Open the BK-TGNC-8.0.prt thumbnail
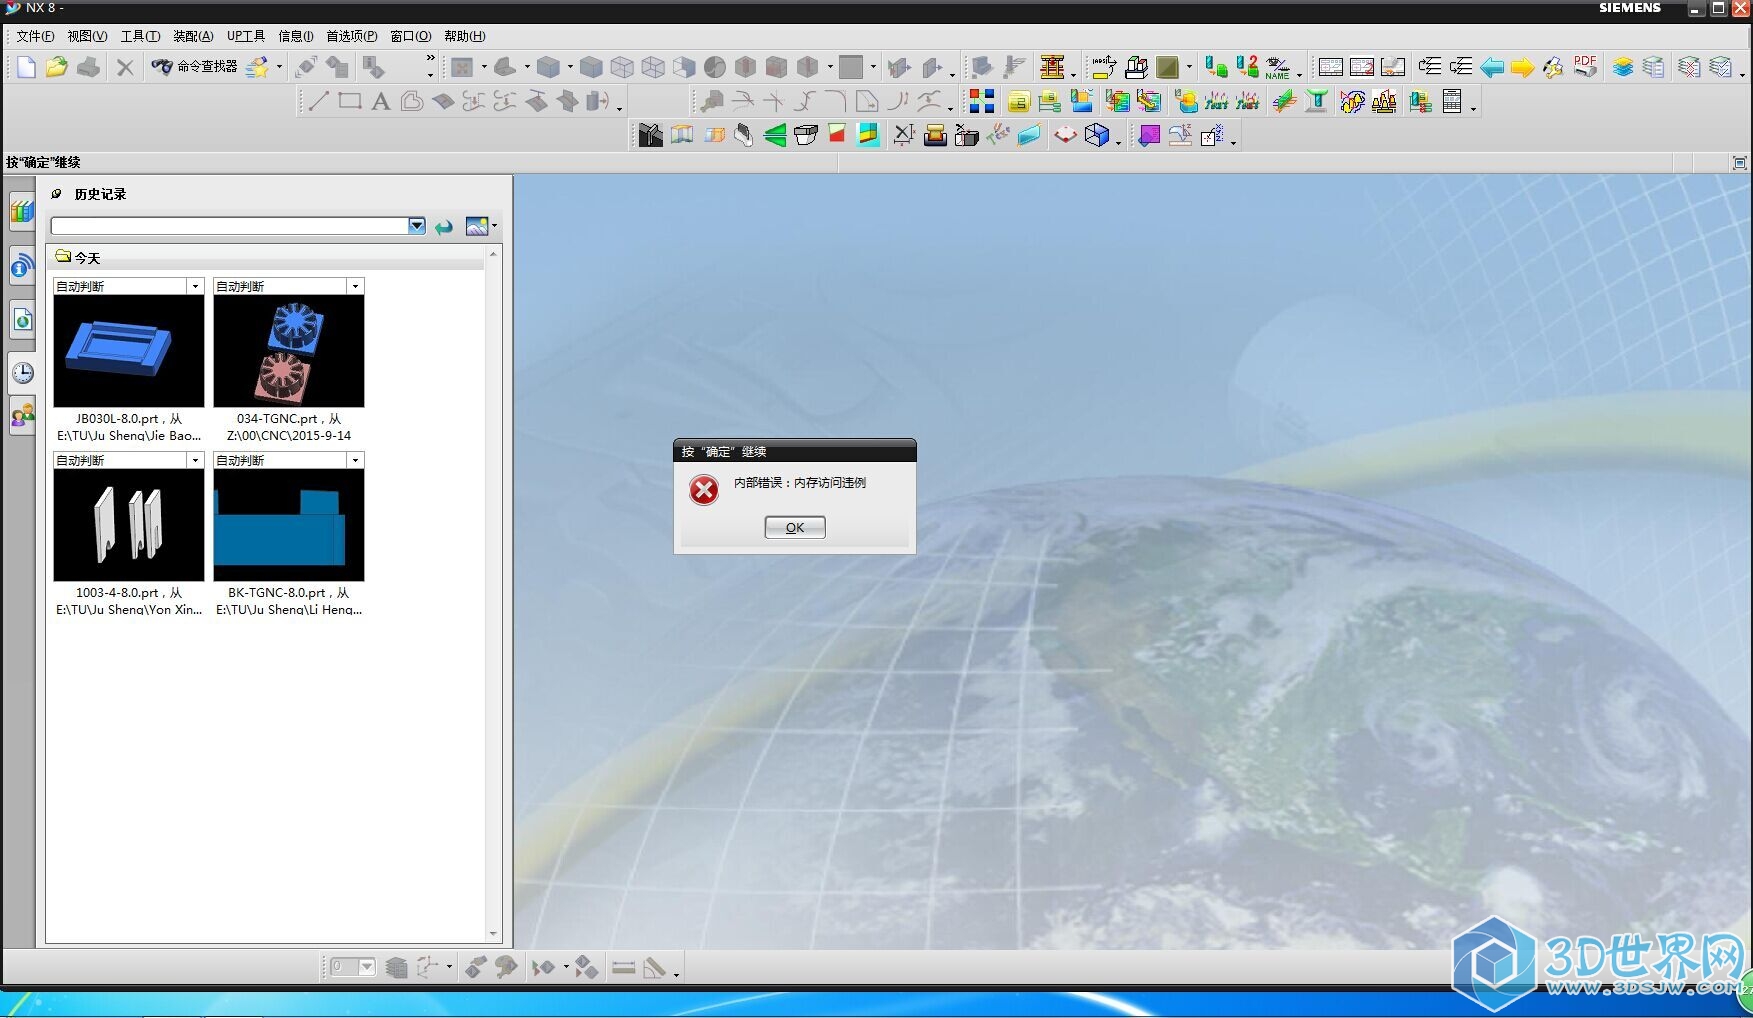The width and height of the screenshot is (1753, 1018). click(288, 525)
